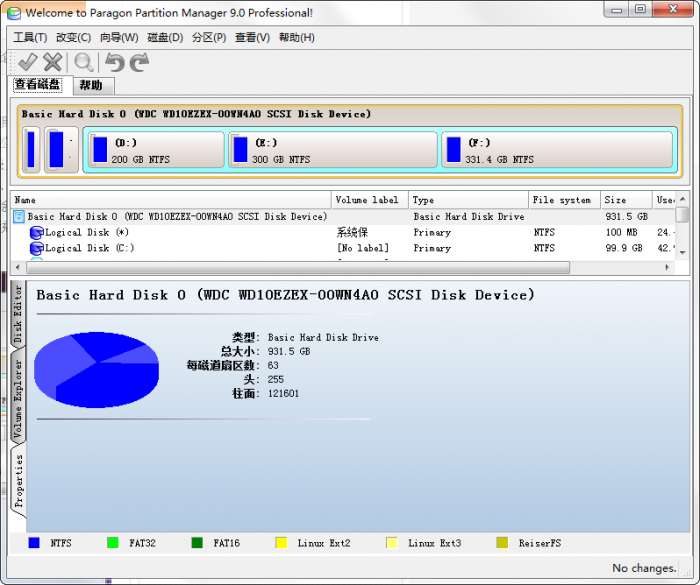This screenshot has height=585, width=700.
Task: Close the Paragon Partition Manager window
Action: (673, 9)
